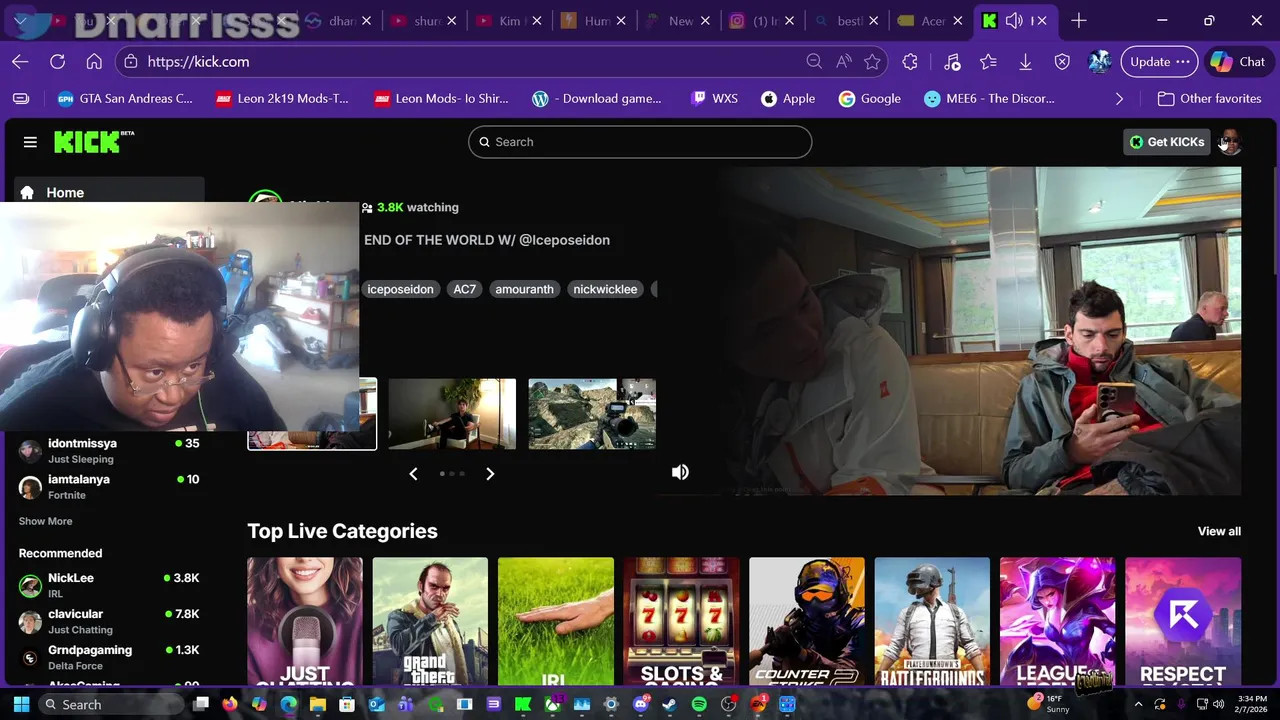The width and height of the screenshot is (1280, 720).
Task: Refresh the kick.com page
Action: pyautogui.click(x=57, y=62)
